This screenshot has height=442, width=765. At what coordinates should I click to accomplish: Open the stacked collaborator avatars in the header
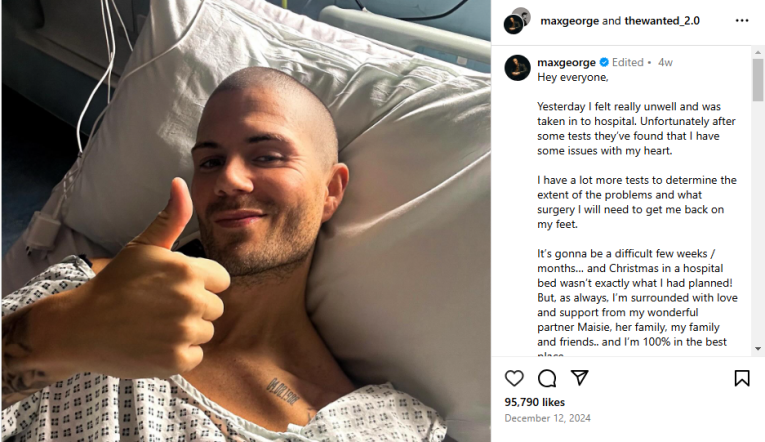click(x=517, y=21)
